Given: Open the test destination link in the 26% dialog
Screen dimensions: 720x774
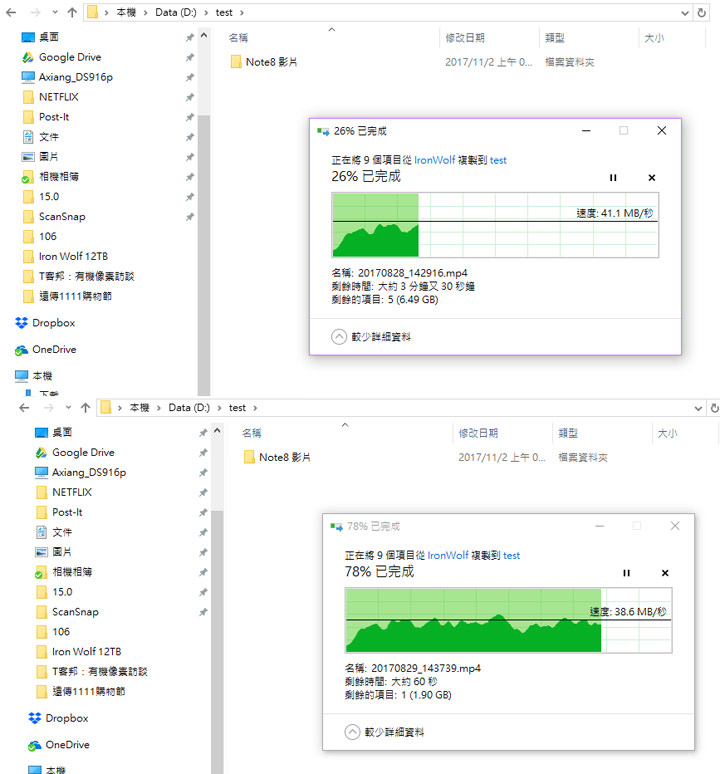Looking at the screenshot, I should 498,160.
